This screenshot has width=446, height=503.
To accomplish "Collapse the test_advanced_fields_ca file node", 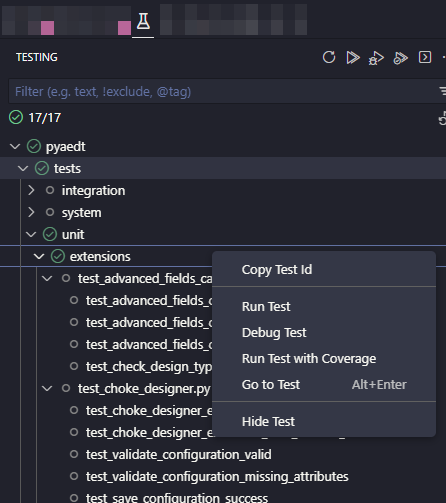I will [47, 278].
